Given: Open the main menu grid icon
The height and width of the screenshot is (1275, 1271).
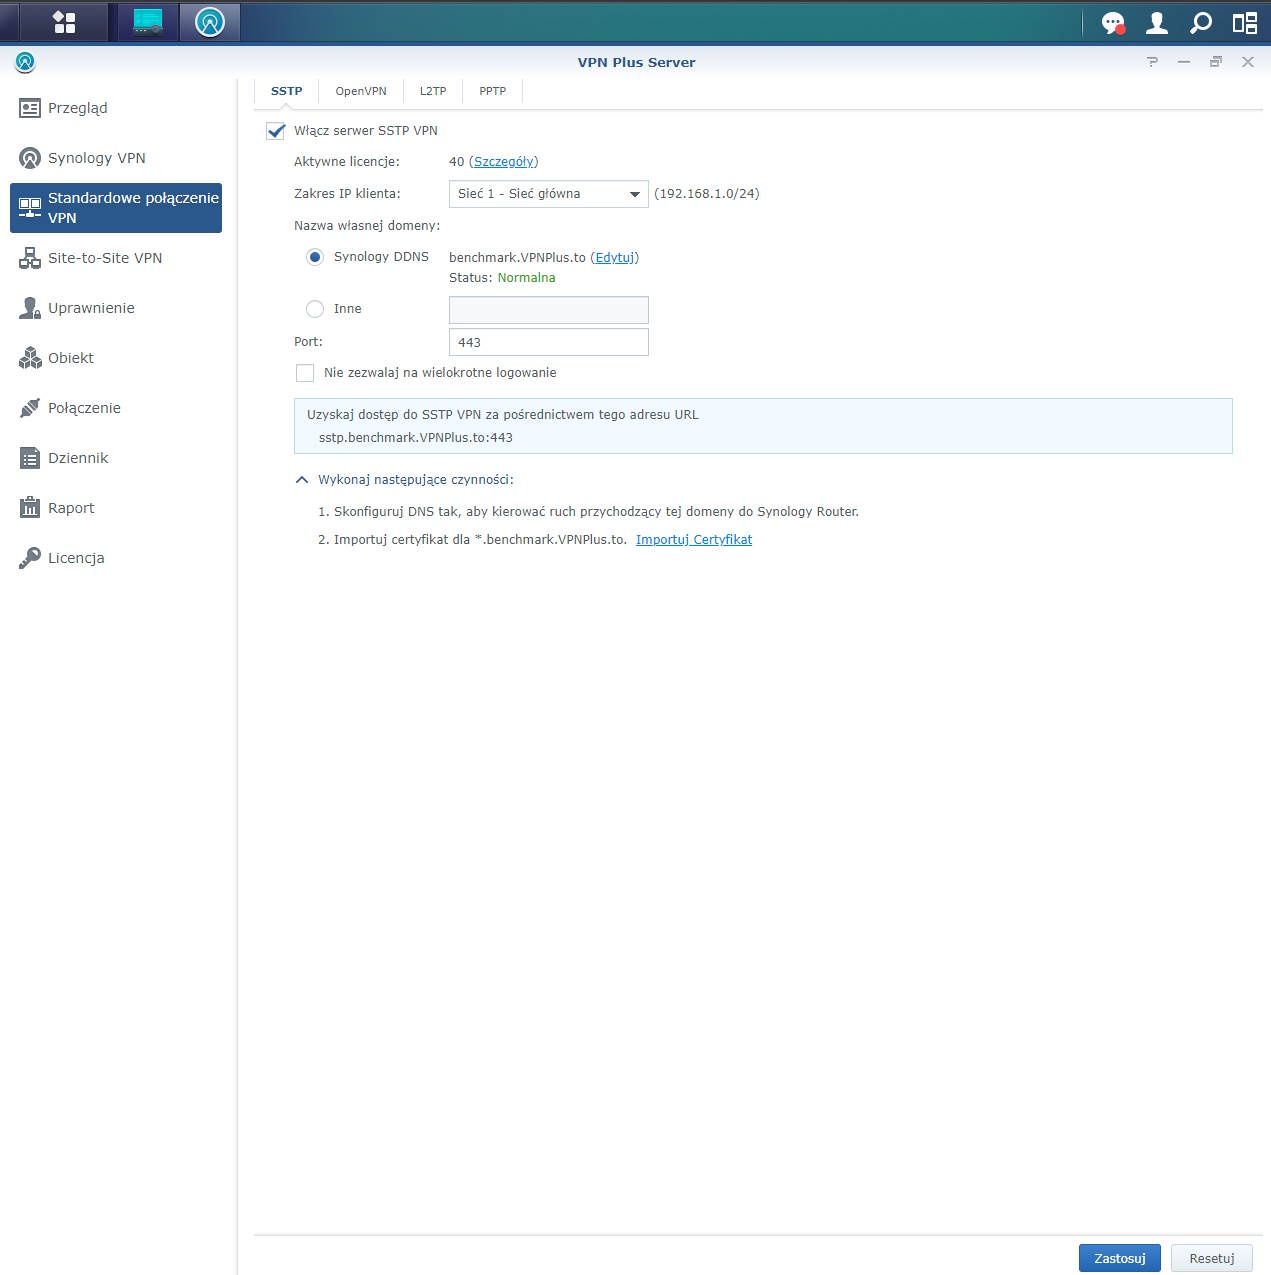Looking at the screenshot, I should coord(64,22).
